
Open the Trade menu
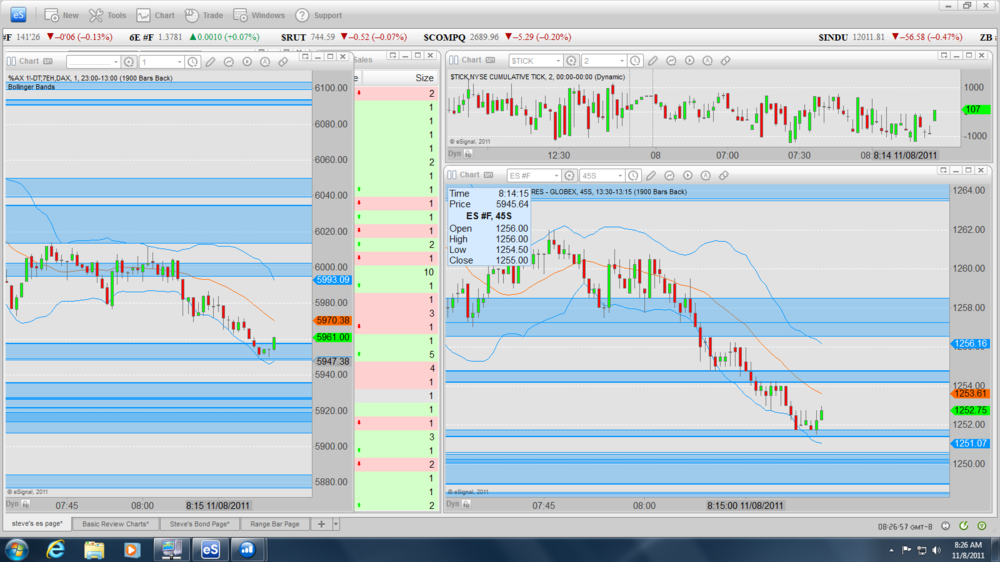click(204, 15)
